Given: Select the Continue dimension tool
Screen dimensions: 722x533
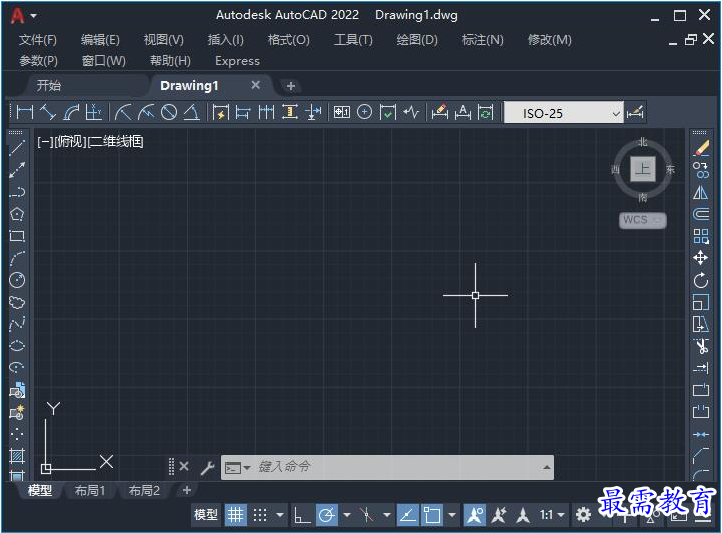Looking at the screenshot, I should (266, 112).
